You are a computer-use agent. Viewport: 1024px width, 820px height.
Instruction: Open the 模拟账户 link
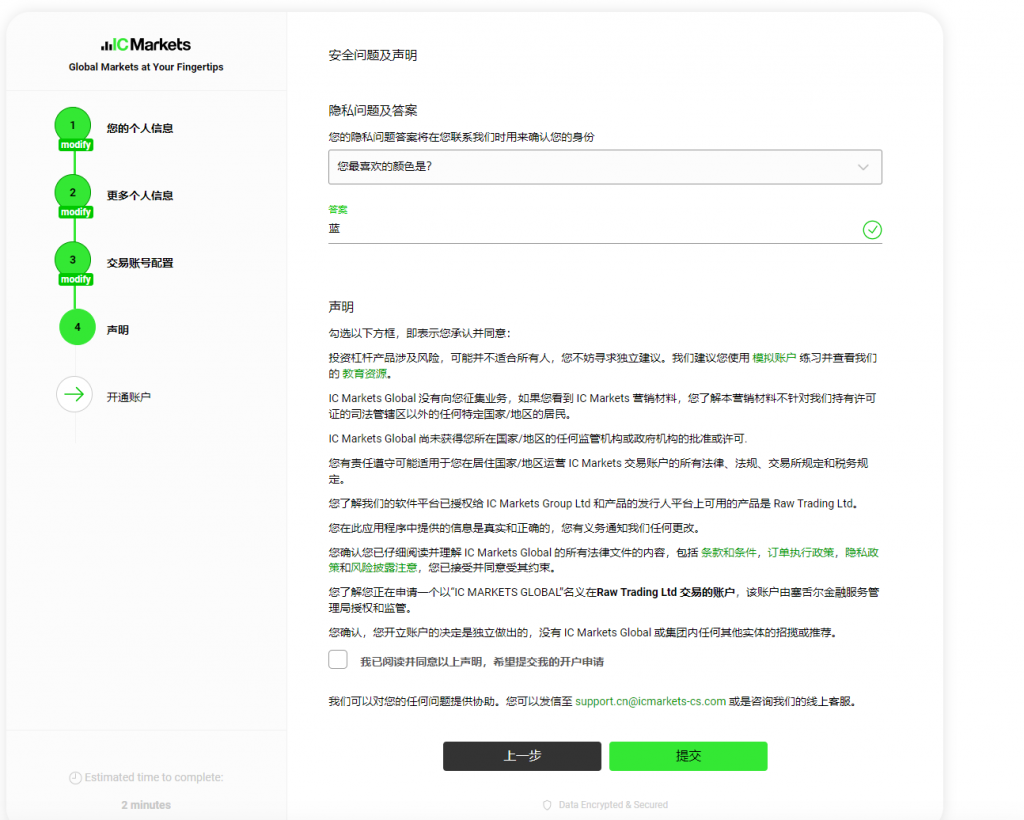pyautogui.click(x=774, y=358)
